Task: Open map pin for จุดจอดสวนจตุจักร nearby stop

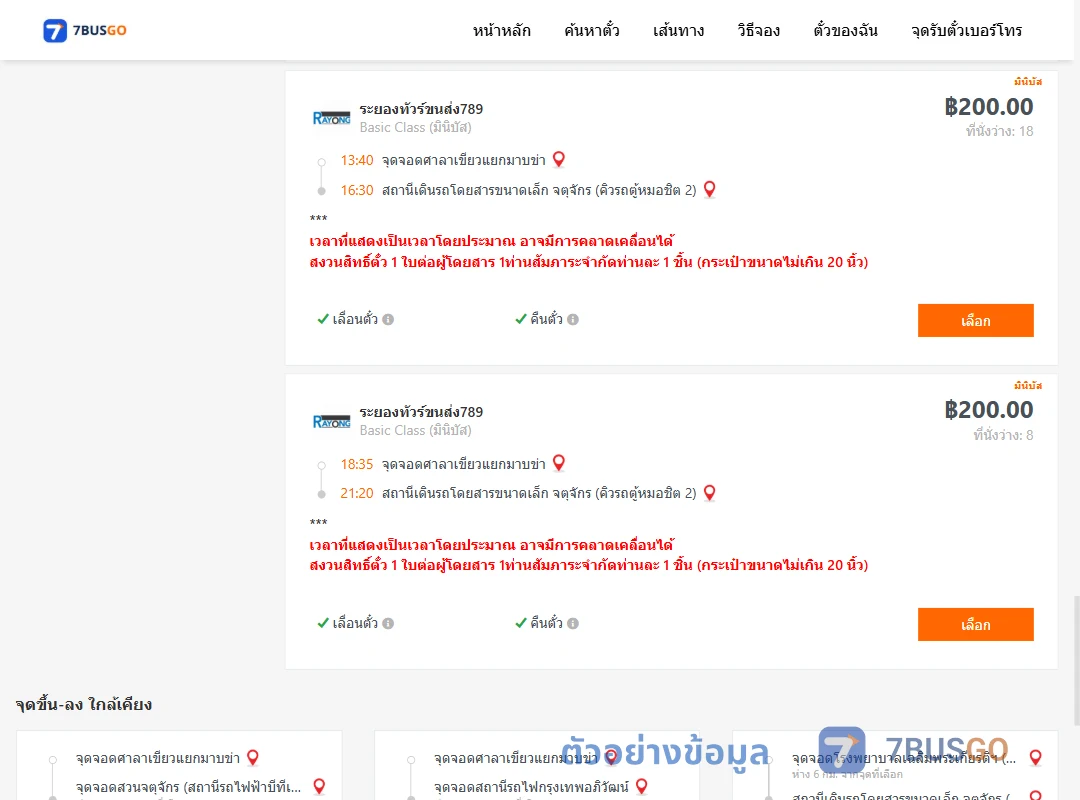Action: click(x=319, y=786)
